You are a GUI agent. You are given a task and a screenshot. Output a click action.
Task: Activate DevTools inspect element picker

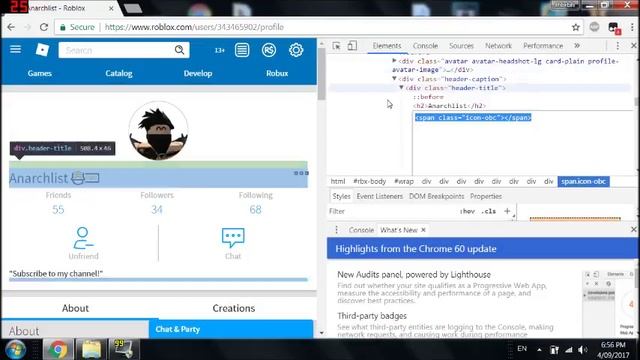click(336, 46)
